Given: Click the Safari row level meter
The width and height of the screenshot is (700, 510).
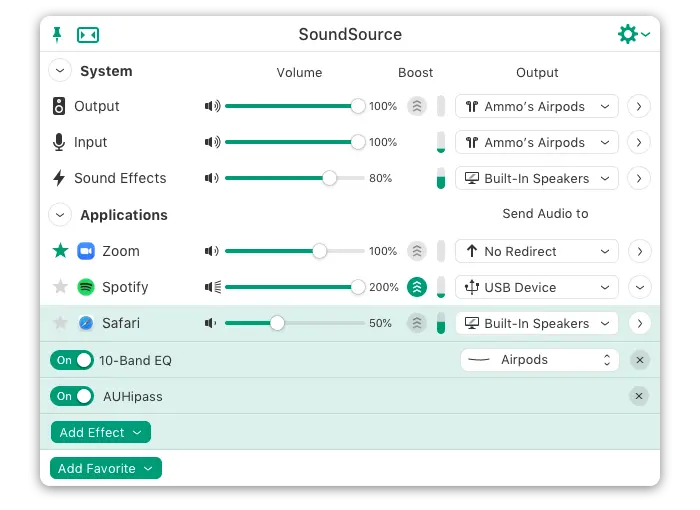Looking at the screenshot, I should point(441,323).
